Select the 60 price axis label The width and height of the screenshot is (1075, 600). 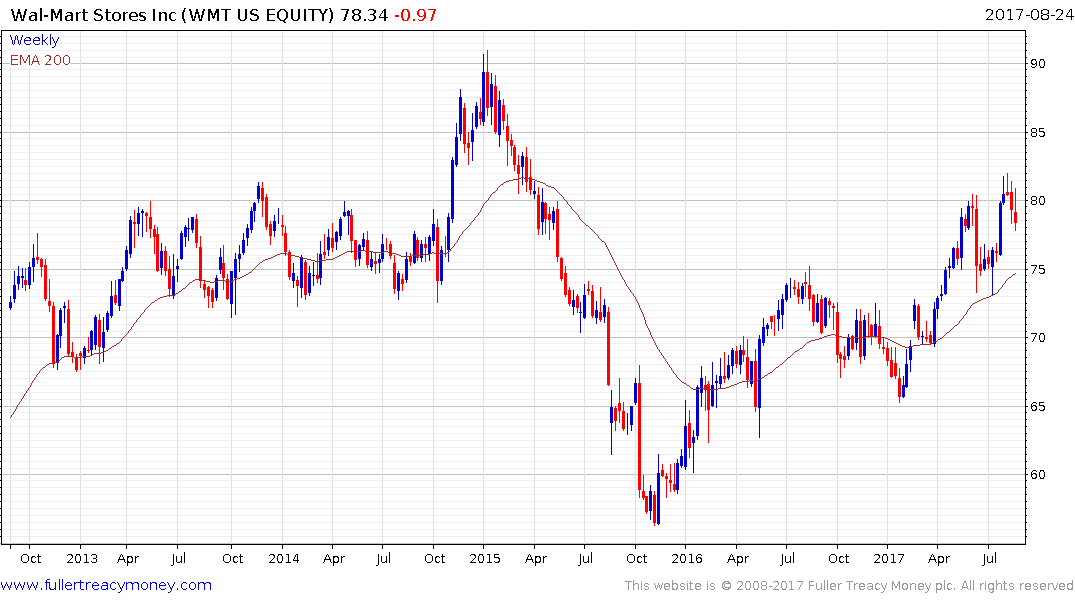coord(1037,475)
